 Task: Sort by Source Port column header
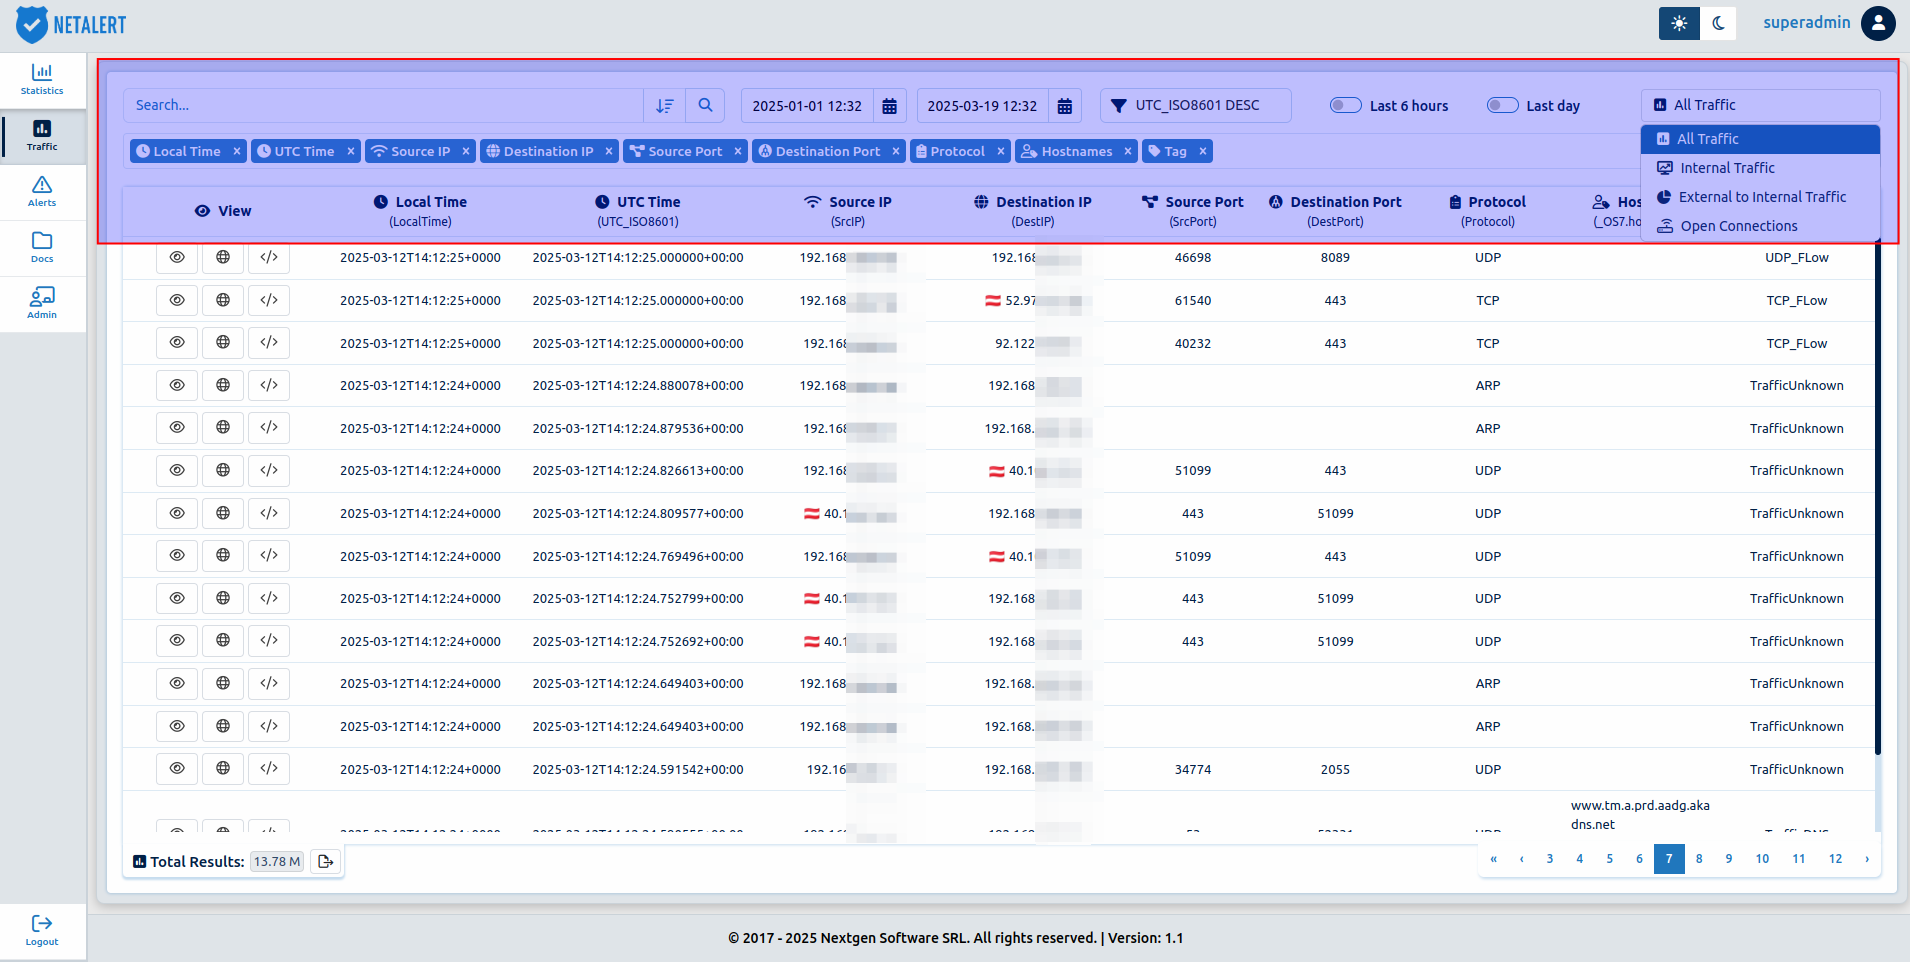point(1193,211)
